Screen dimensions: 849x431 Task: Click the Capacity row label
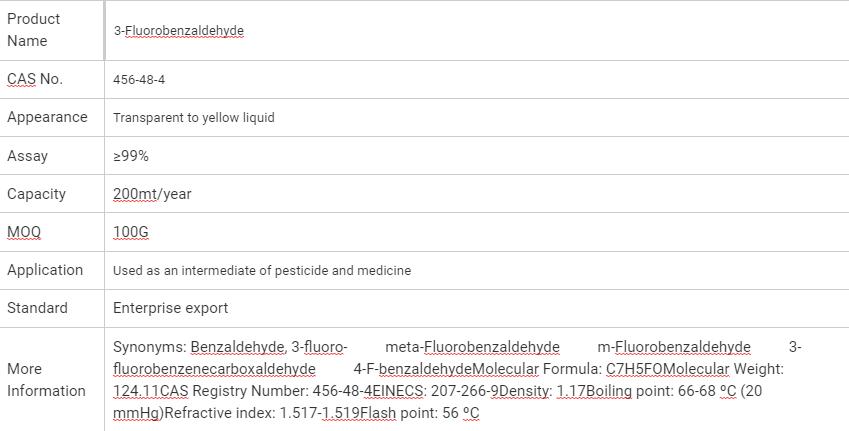click(x=36, y=194)
